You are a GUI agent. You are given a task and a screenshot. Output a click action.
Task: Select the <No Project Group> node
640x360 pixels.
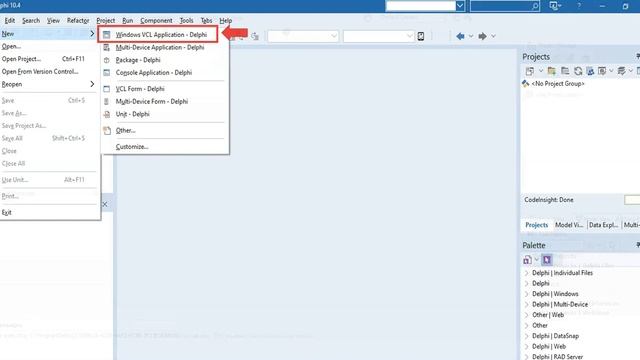pyautogui.click(x=558, y=84)
